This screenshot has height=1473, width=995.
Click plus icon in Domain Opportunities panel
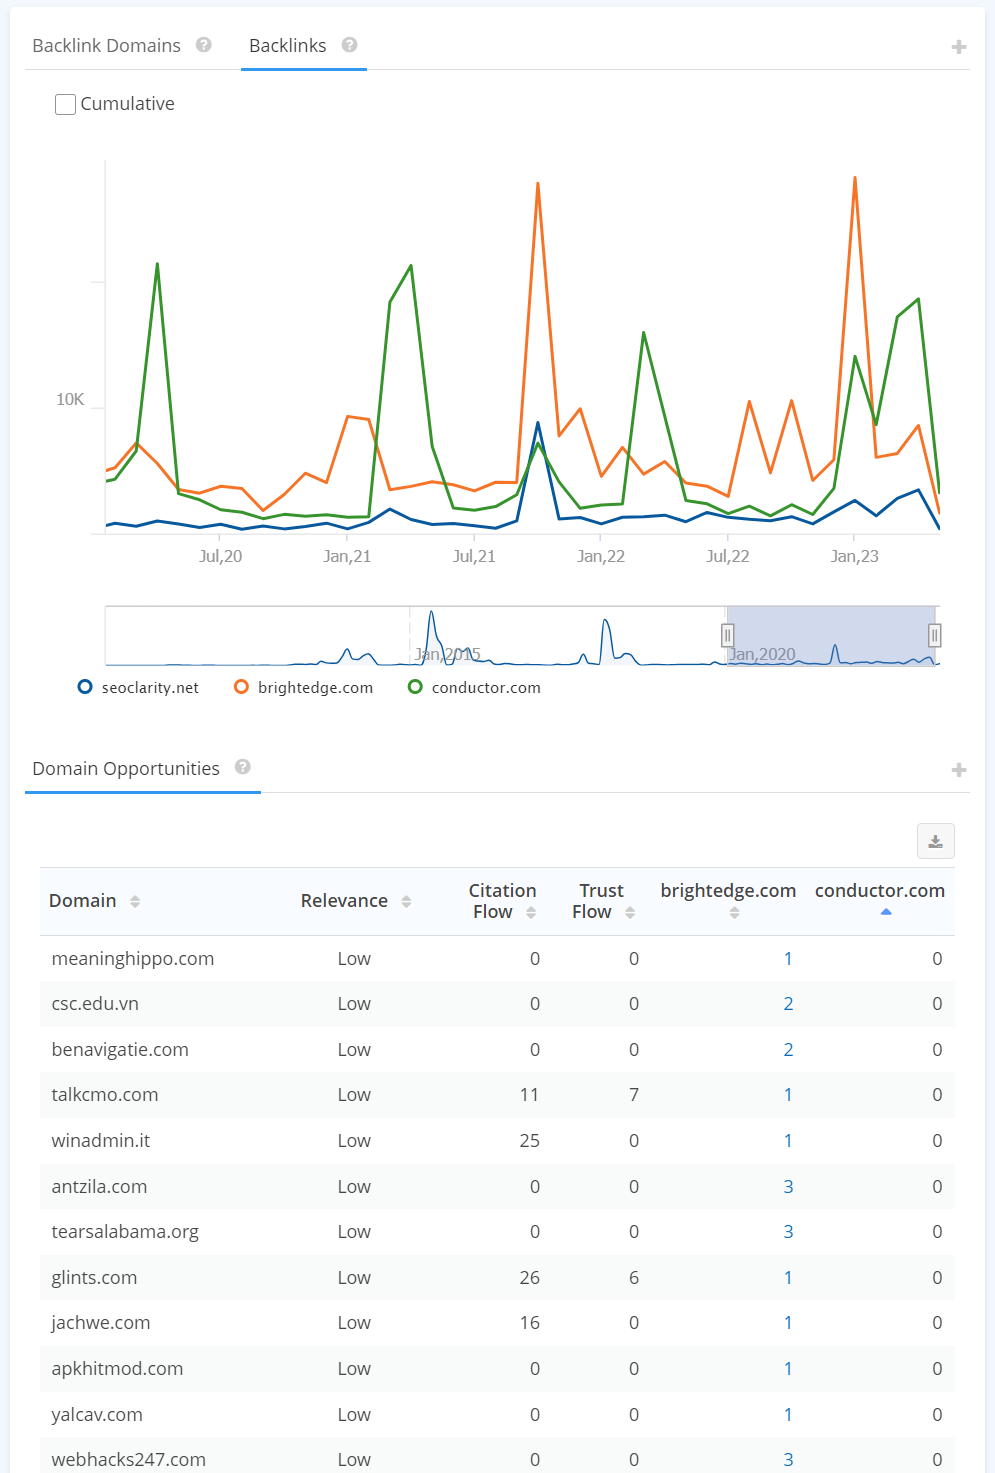click(x=959, y=770)
